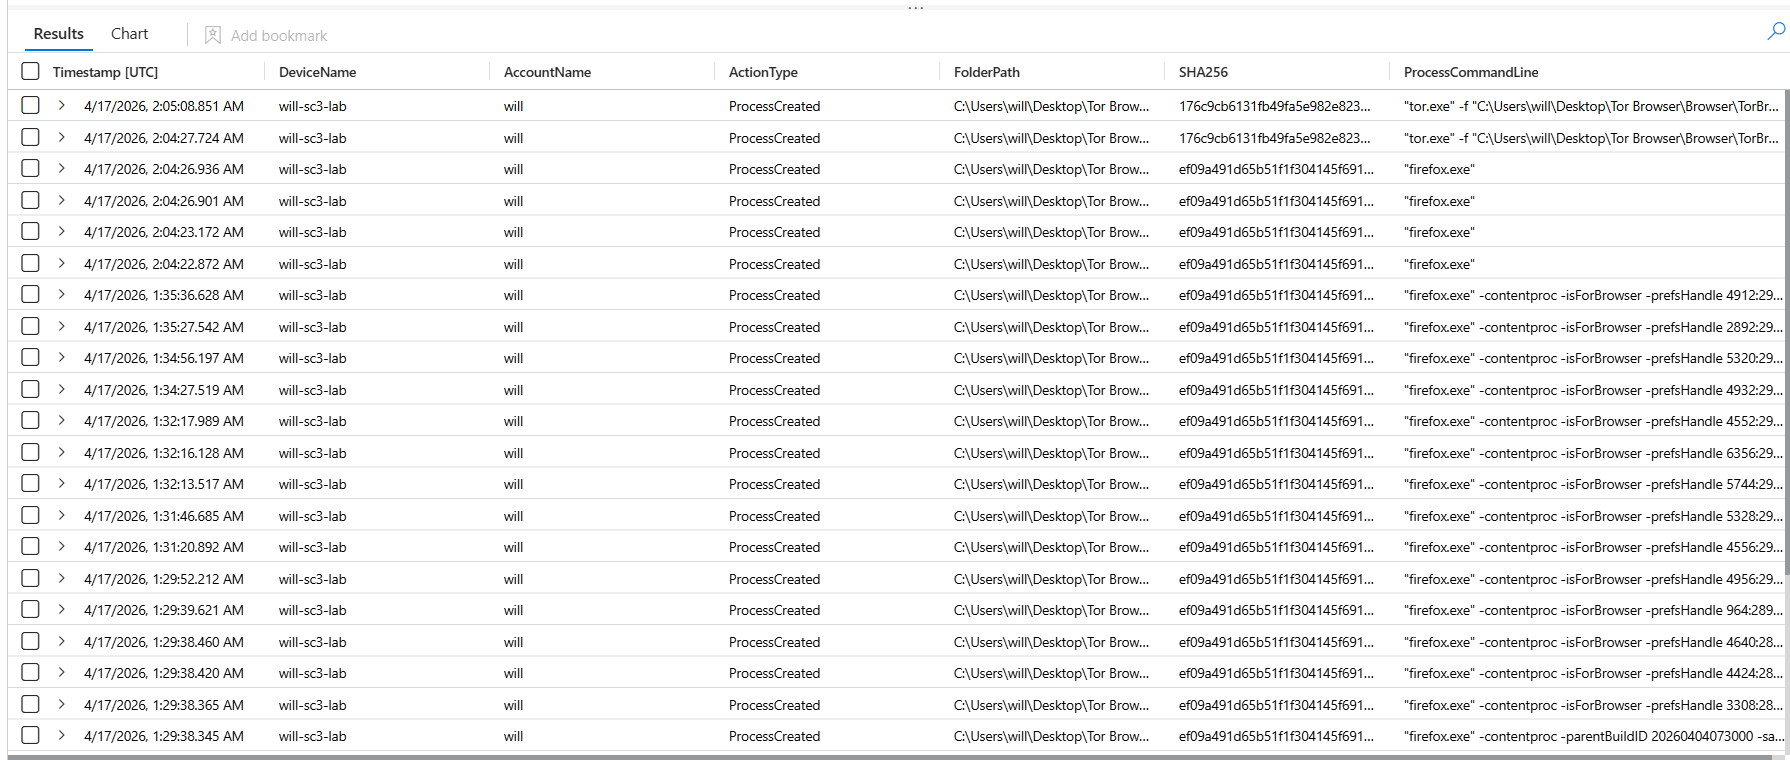Expand the 2:04:27.724 AM row
This screenshot has width=1790, height=760.
coord(61,138)
